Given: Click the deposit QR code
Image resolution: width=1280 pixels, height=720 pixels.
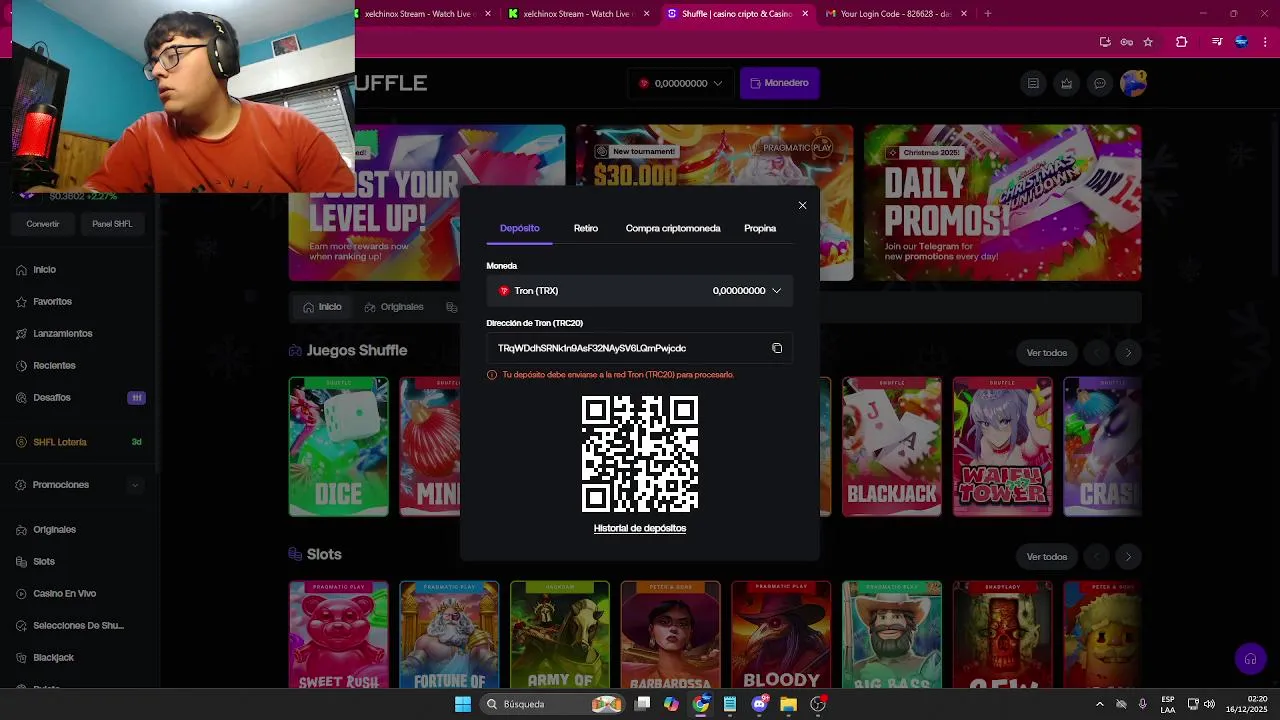Looking at the screenshot, I should coord(640,454).
